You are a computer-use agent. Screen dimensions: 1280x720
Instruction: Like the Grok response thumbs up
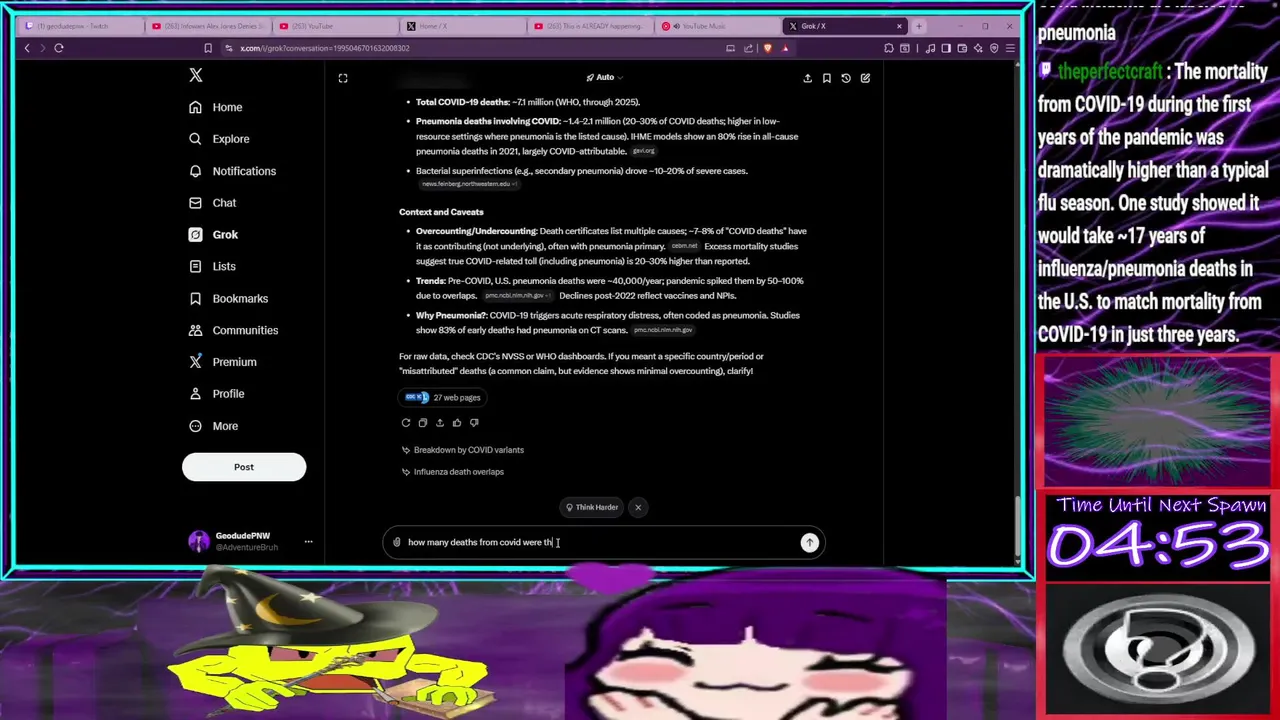(x=457, y=422)
